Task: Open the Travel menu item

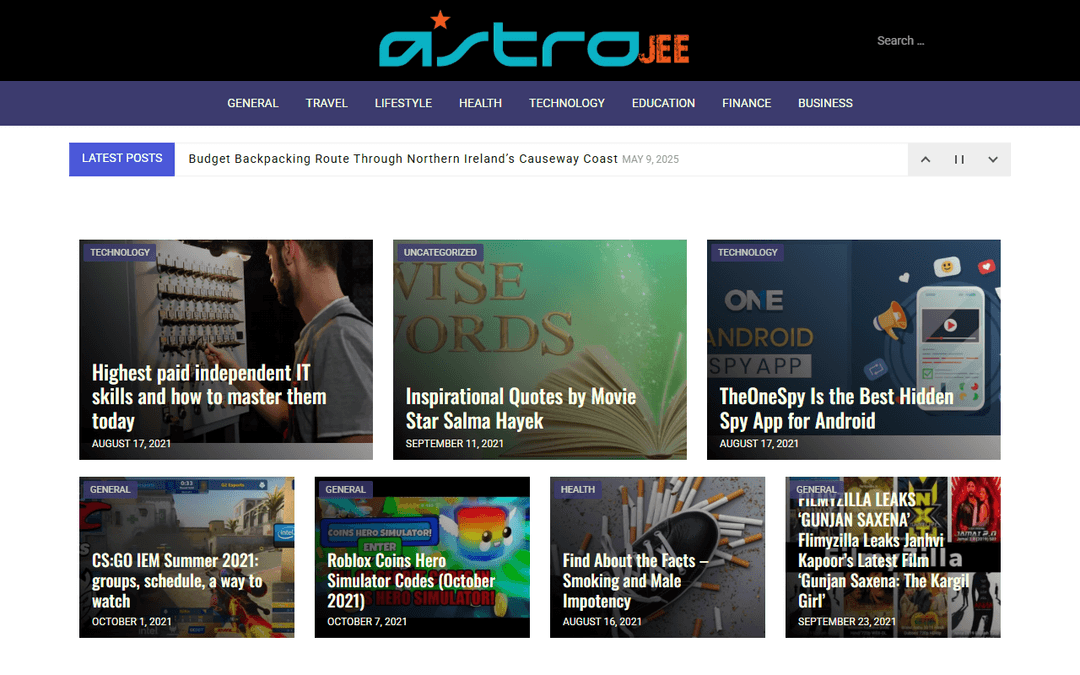Action: (326, 103)
